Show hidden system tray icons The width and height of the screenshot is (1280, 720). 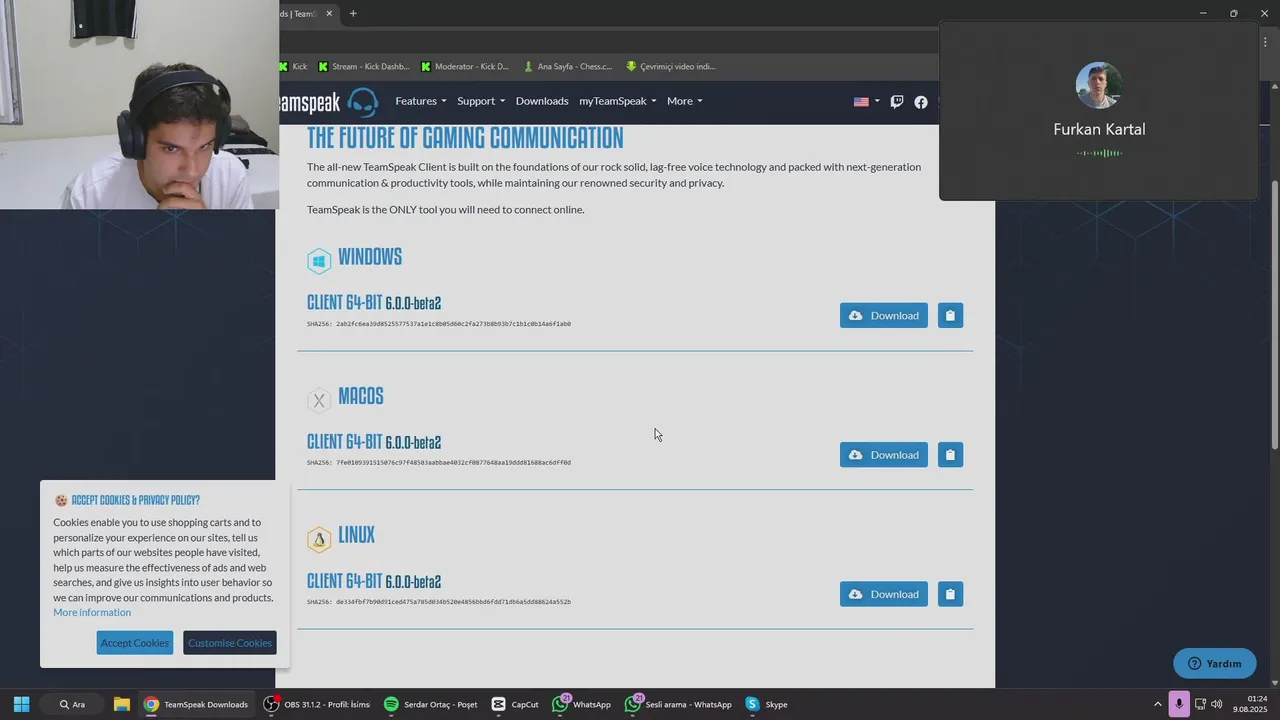click(1158, 704)
